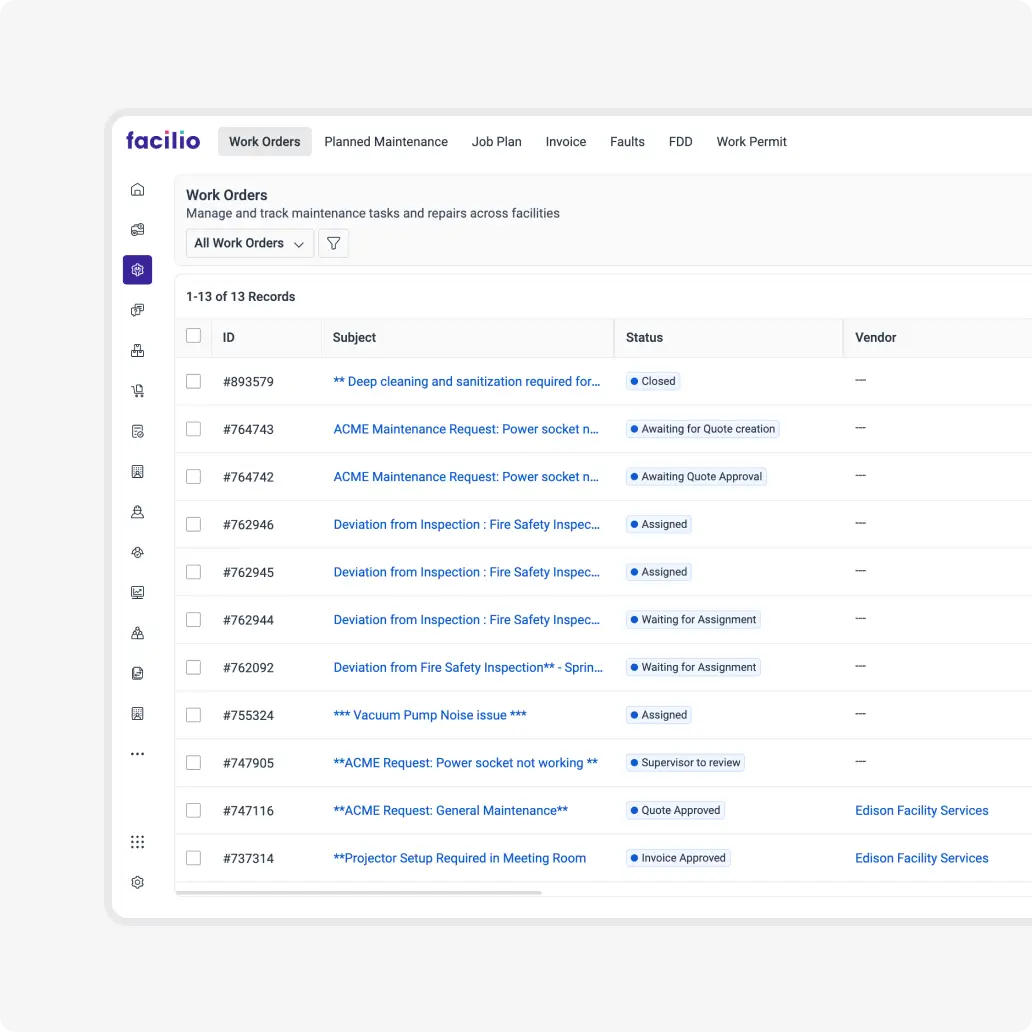
Task: Switch to the Planned Maintenance tab
Action: pos(386,141)
